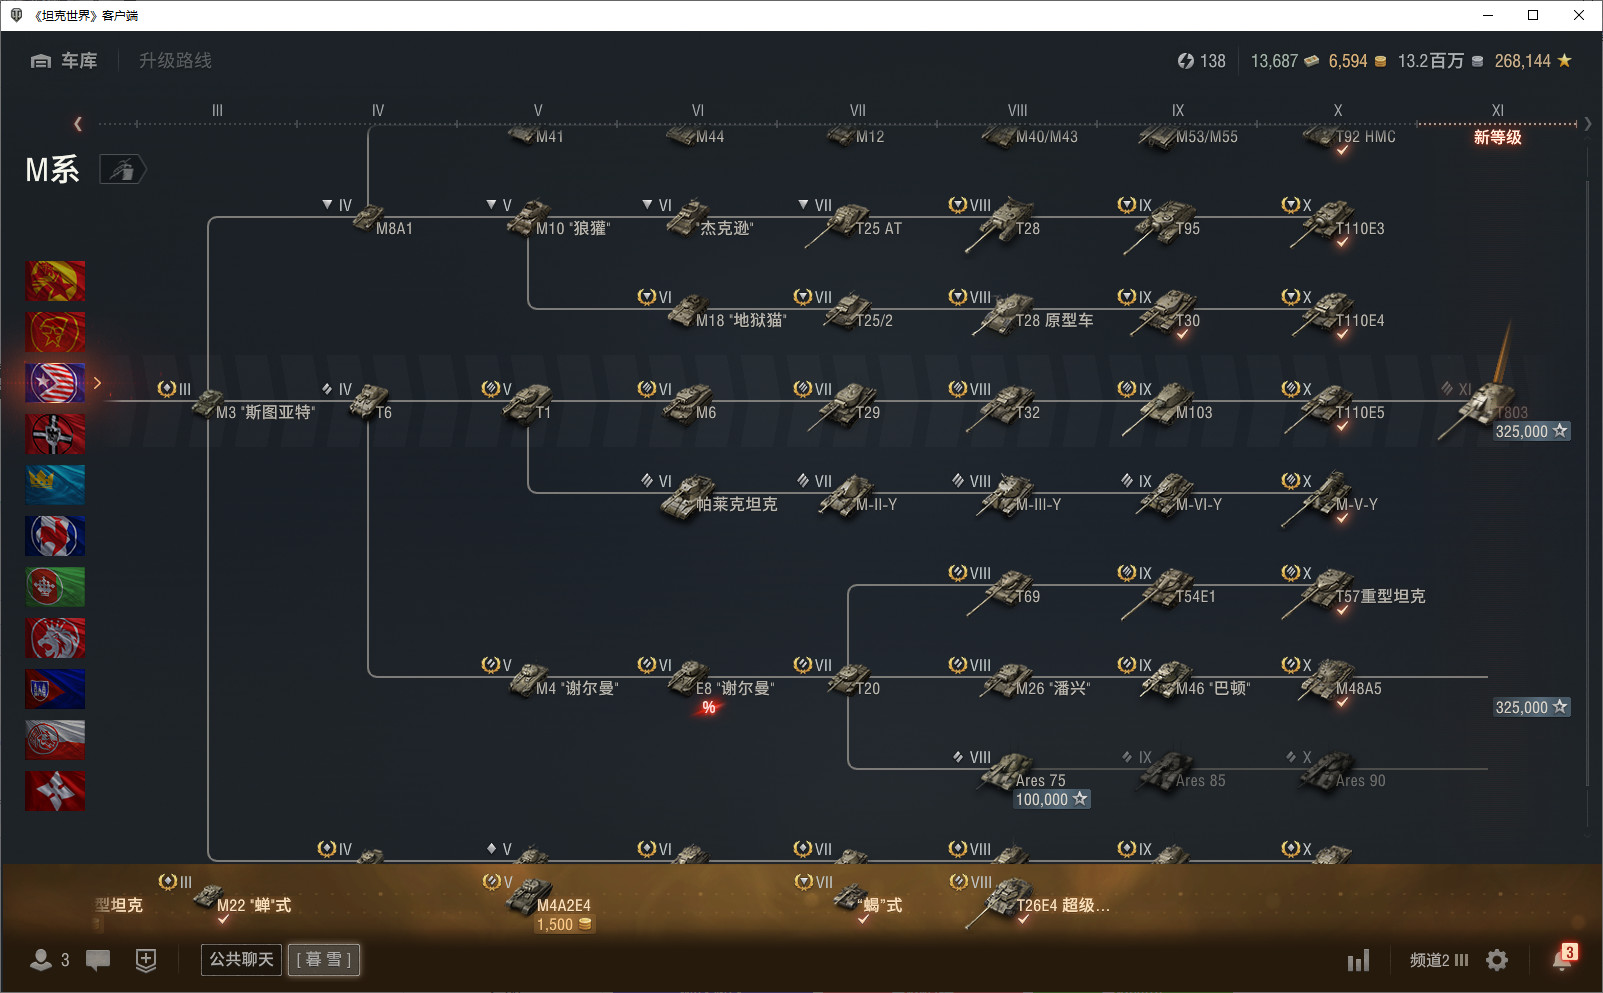Click the 325,000 cost under T803
The width and height of the screenshot is (1603, 993).
point(1531,431)
